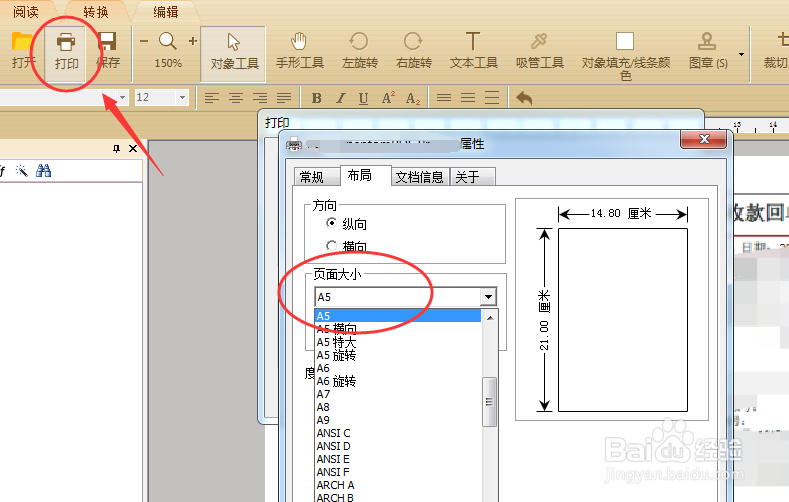Screen dimensions: 789x502
Task: Justify text alignment
Action: 284,98
